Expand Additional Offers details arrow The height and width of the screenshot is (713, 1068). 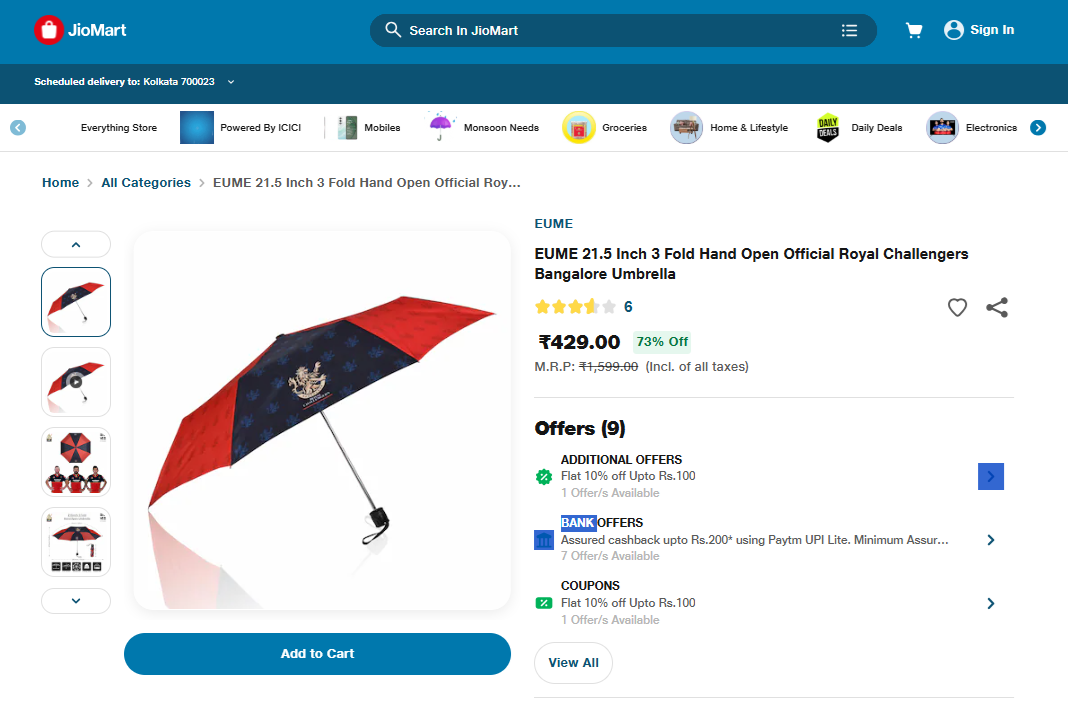point(991,477)
